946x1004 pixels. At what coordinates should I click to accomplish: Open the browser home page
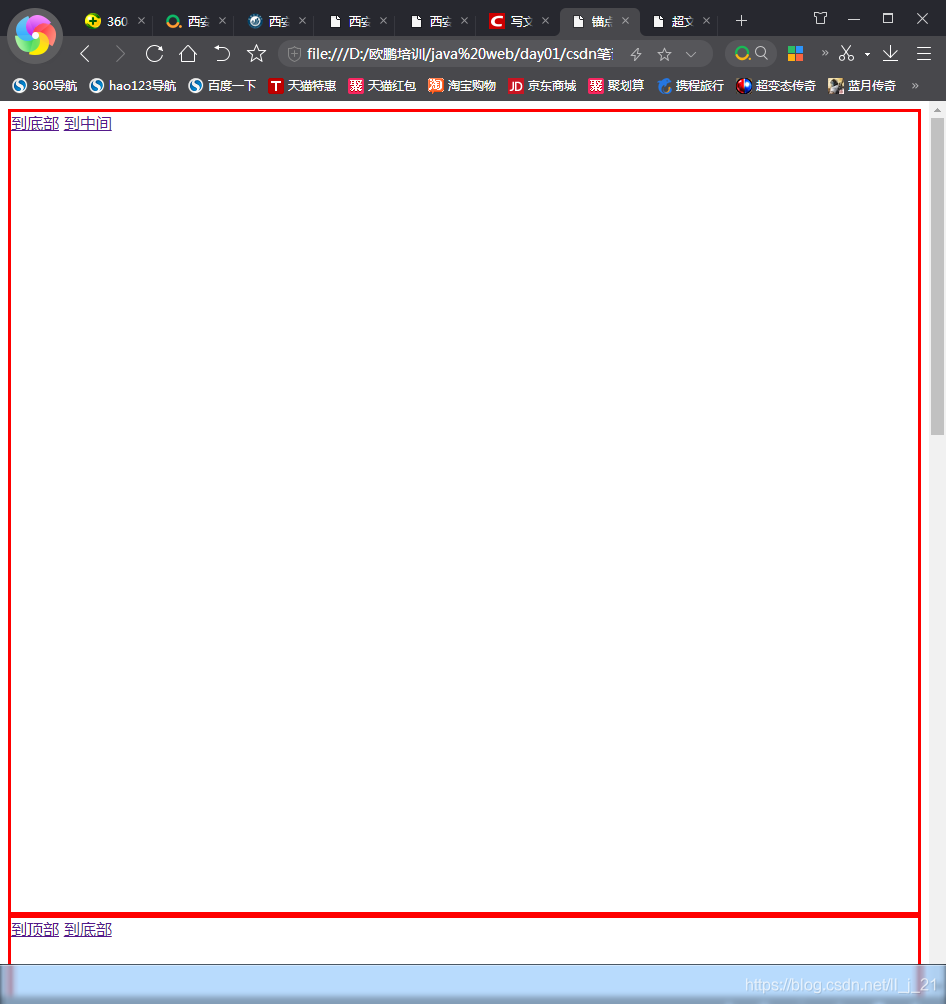coord(188,54)
